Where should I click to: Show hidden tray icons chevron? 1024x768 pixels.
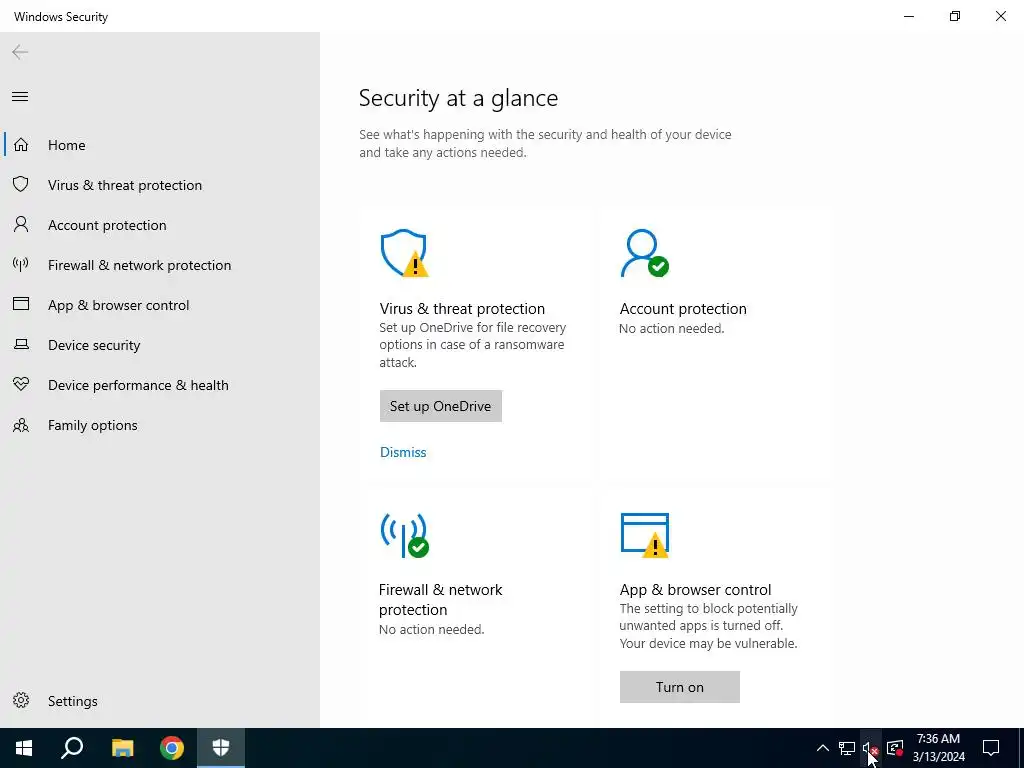pos(823,748)
